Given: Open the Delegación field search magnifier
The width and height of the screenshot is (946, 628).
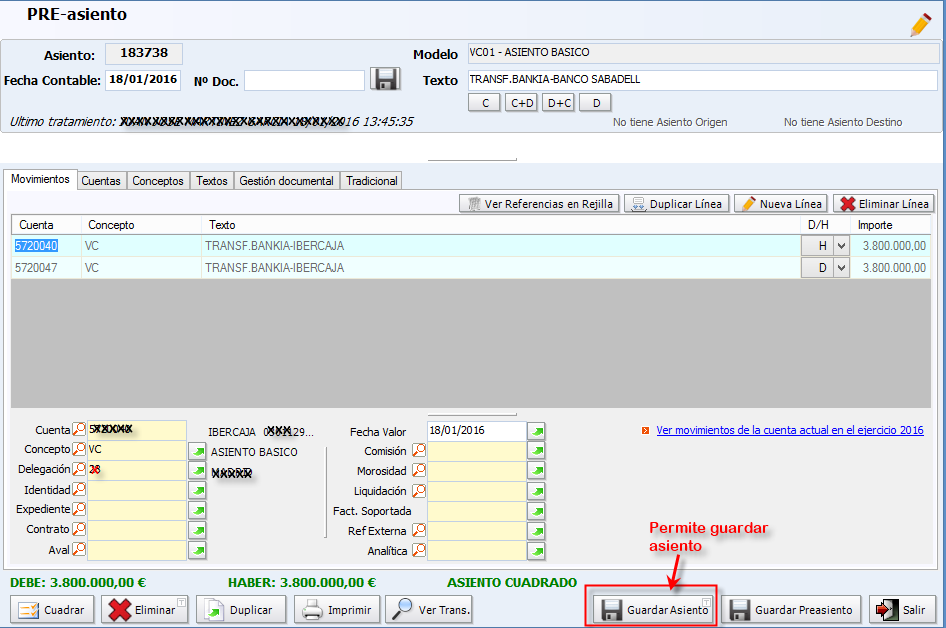Looking at the screenshot, I should 79,469.
